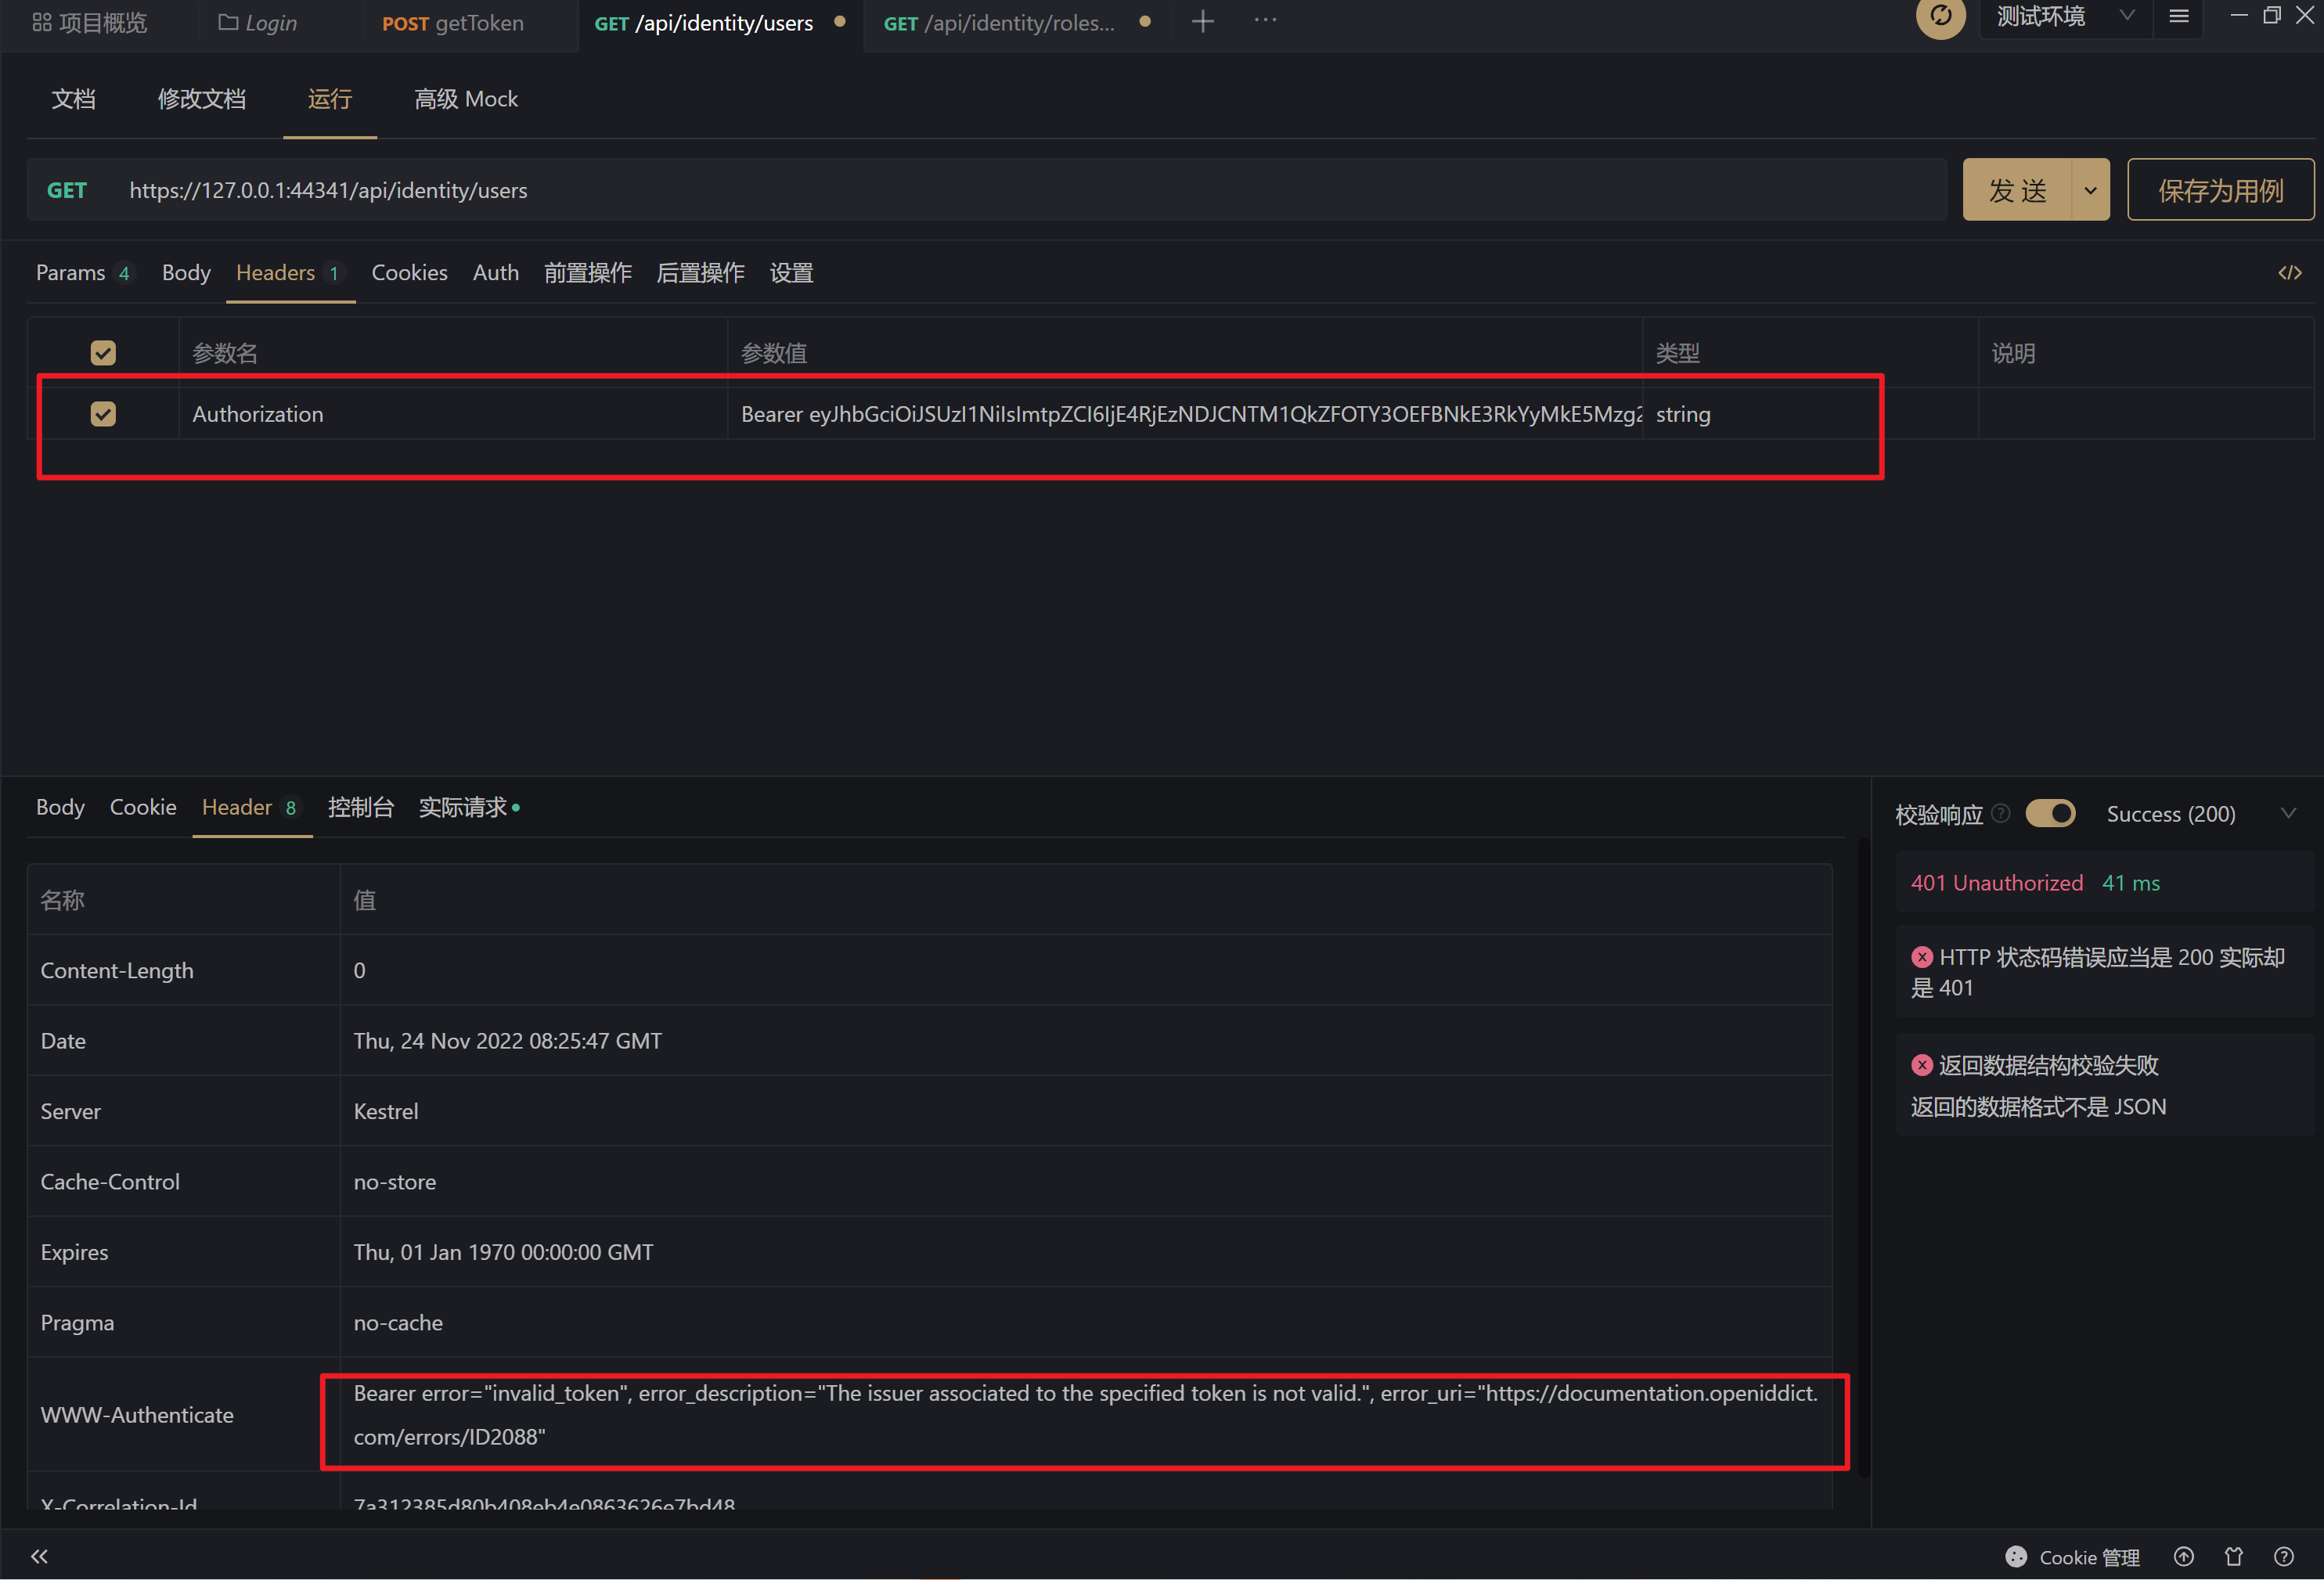Click the upload arrow icon in status bar

2184,1556
